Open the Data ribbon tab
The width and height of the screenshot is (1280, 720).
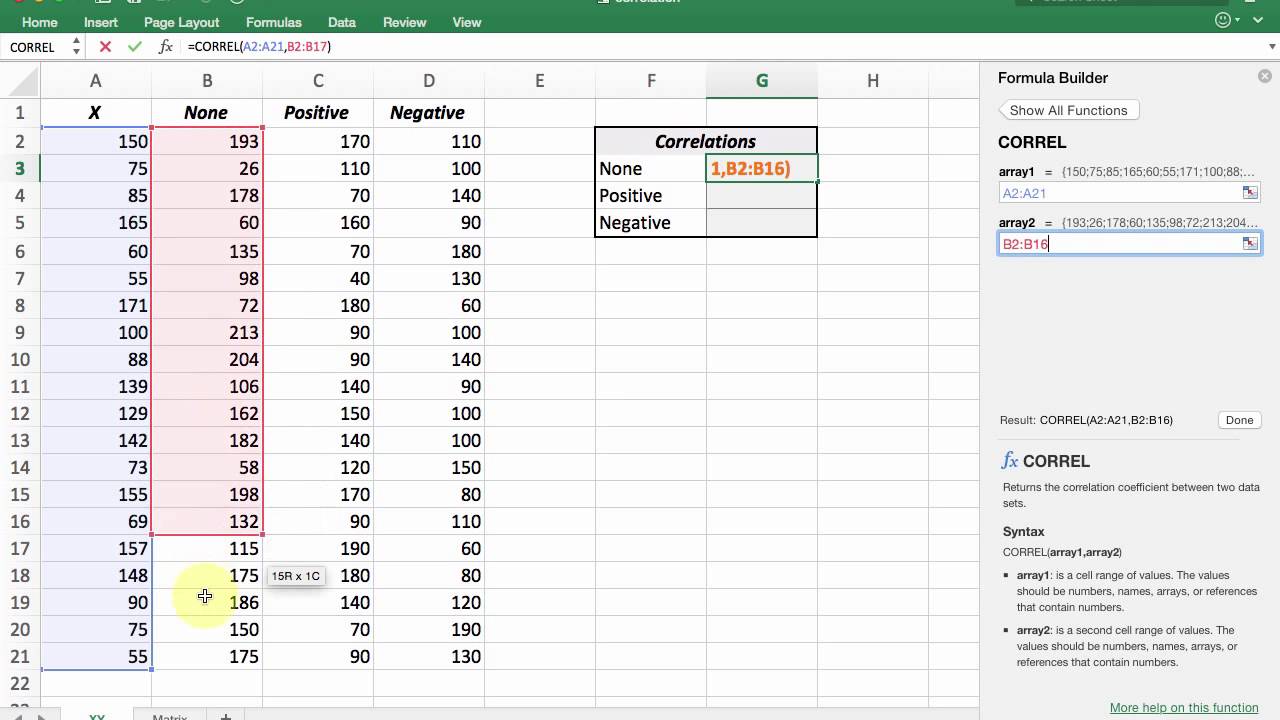342,22
